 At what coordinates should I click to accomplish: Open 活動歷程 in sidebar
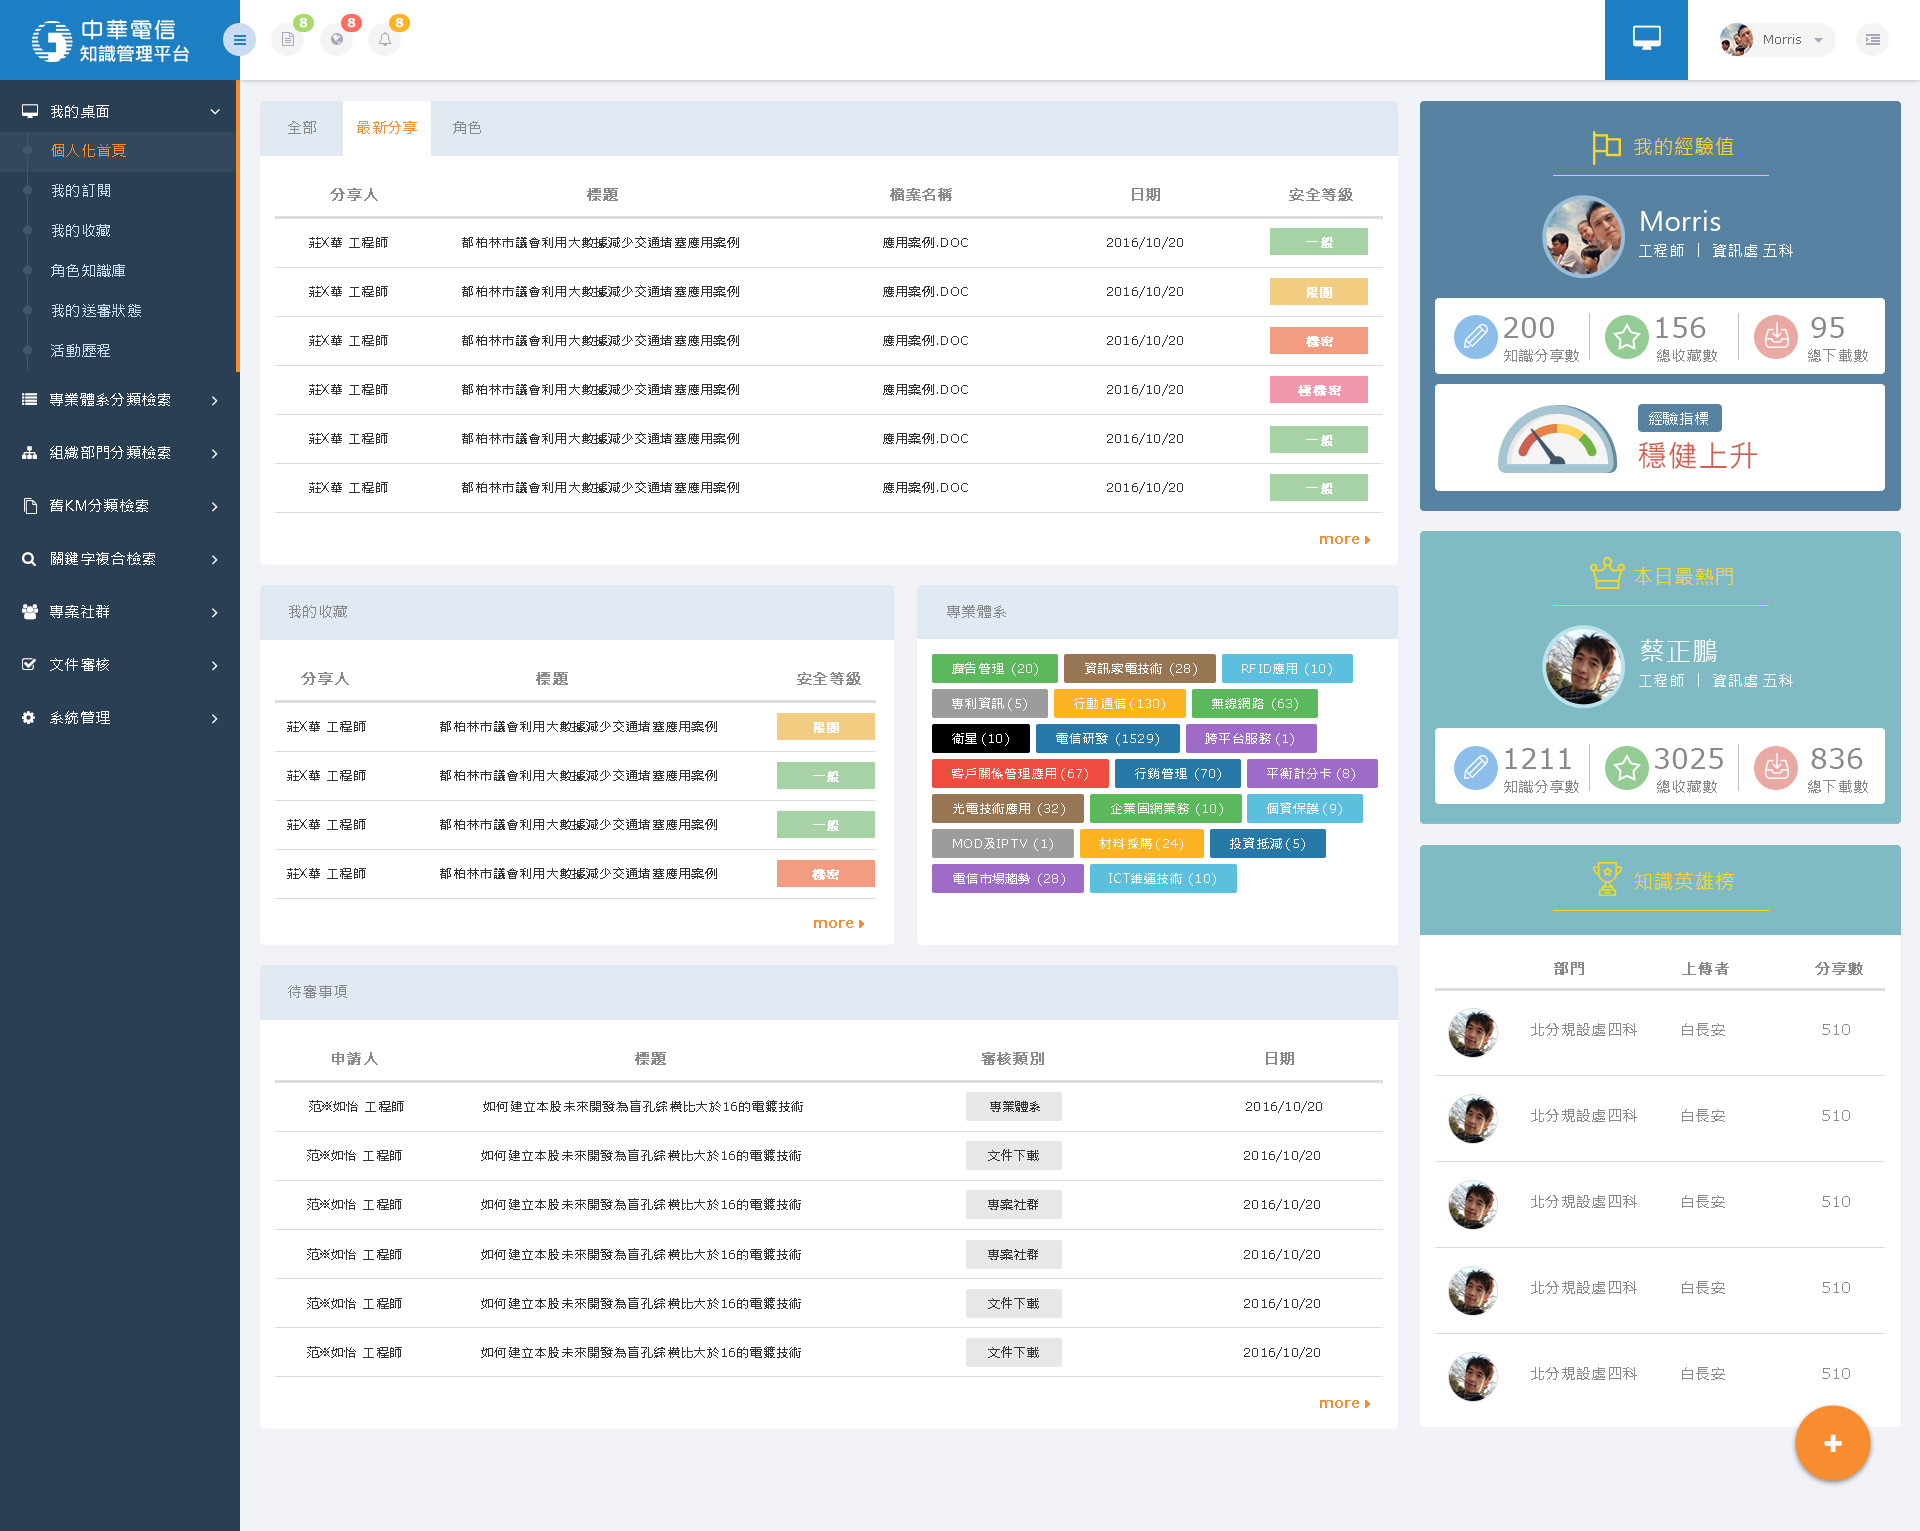pos(81,351)
